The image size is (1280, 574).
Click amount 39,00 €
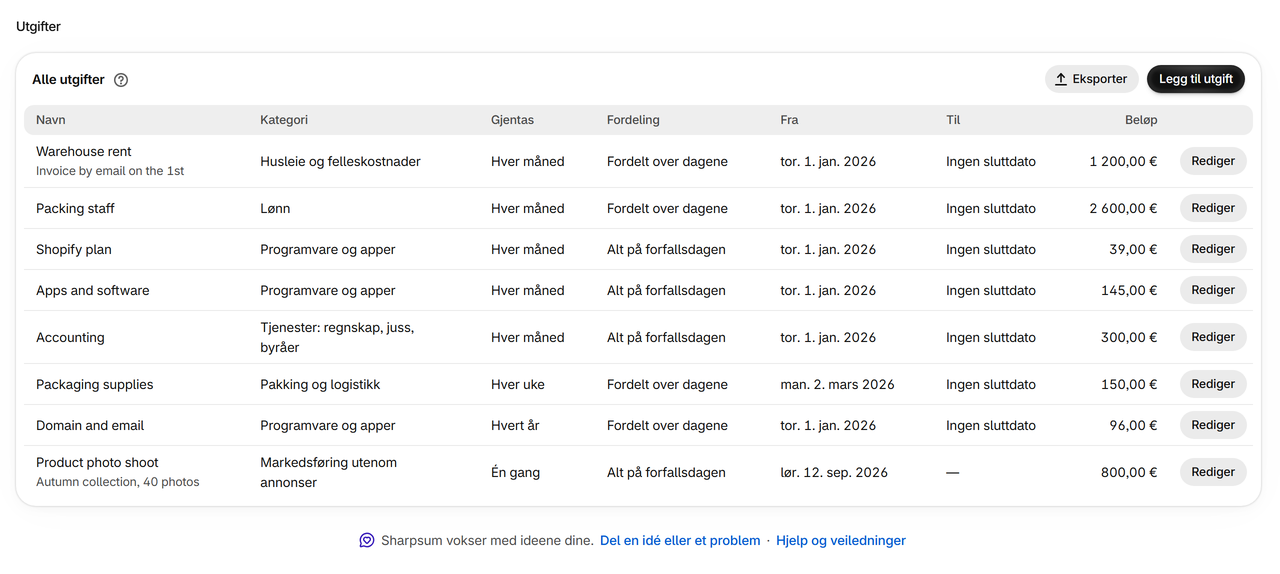1133,249
